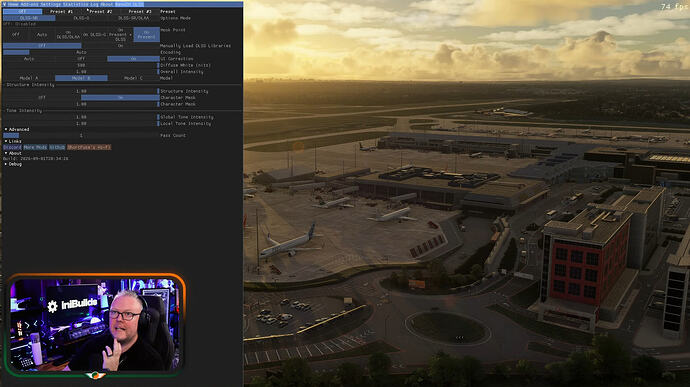
Task: Choose Preset #3
Action: point(140,11)
